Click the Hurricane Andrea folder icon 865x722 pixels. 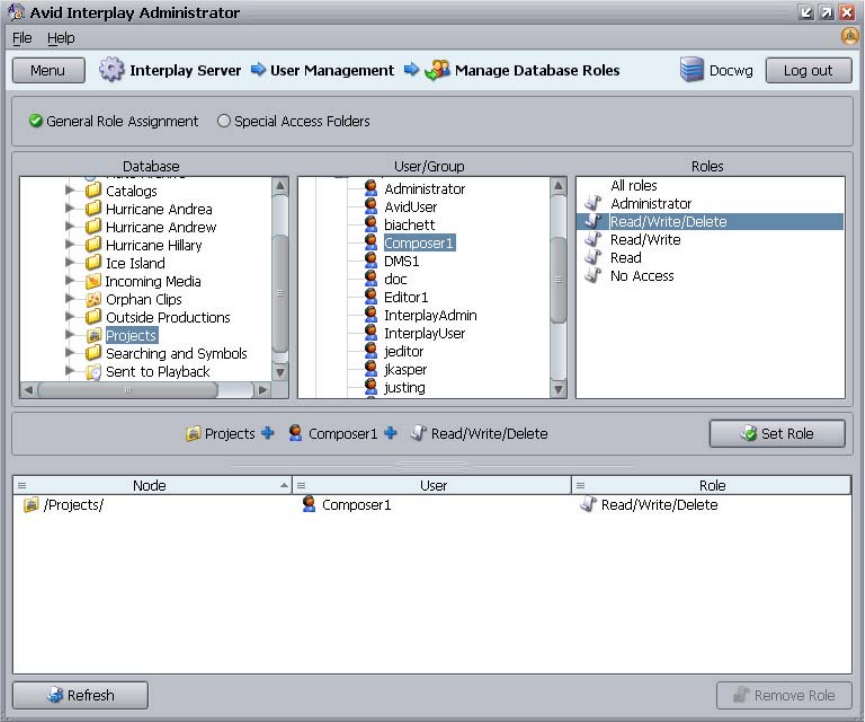(x=94, y=208)
